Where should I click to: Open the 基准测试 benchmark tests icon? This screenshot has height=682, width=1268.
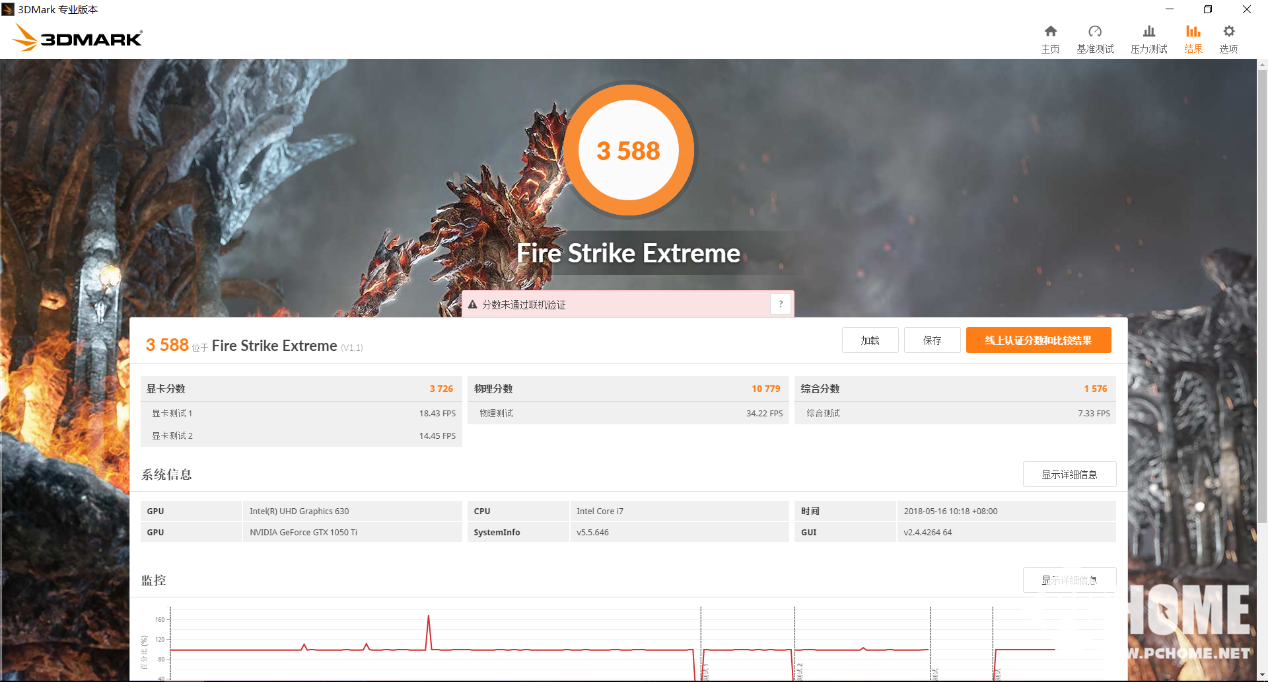(1095, 39)
